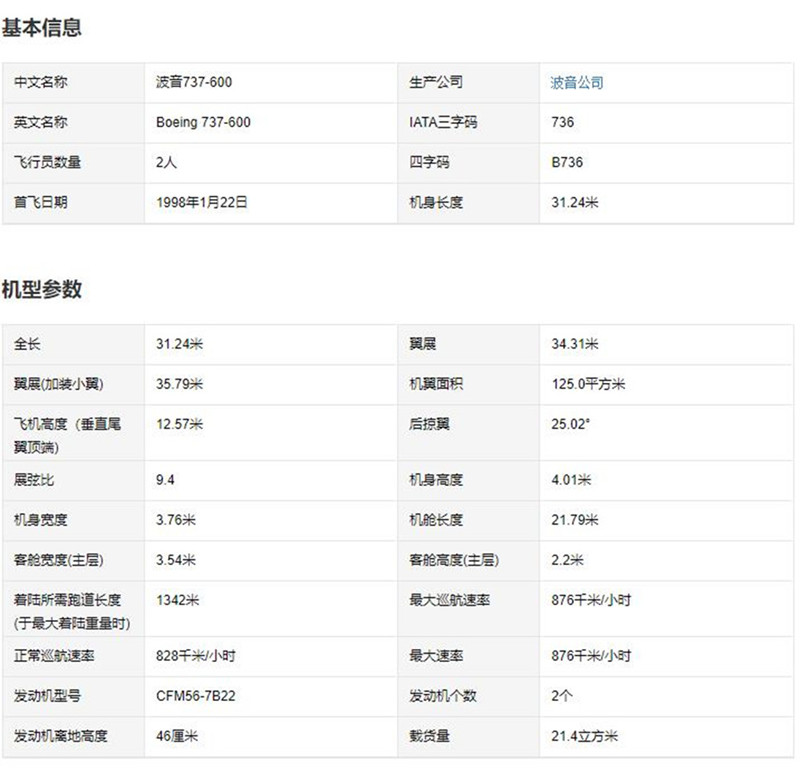Select the 34.31米 wingspan value
800x772 pixels.
574,344
